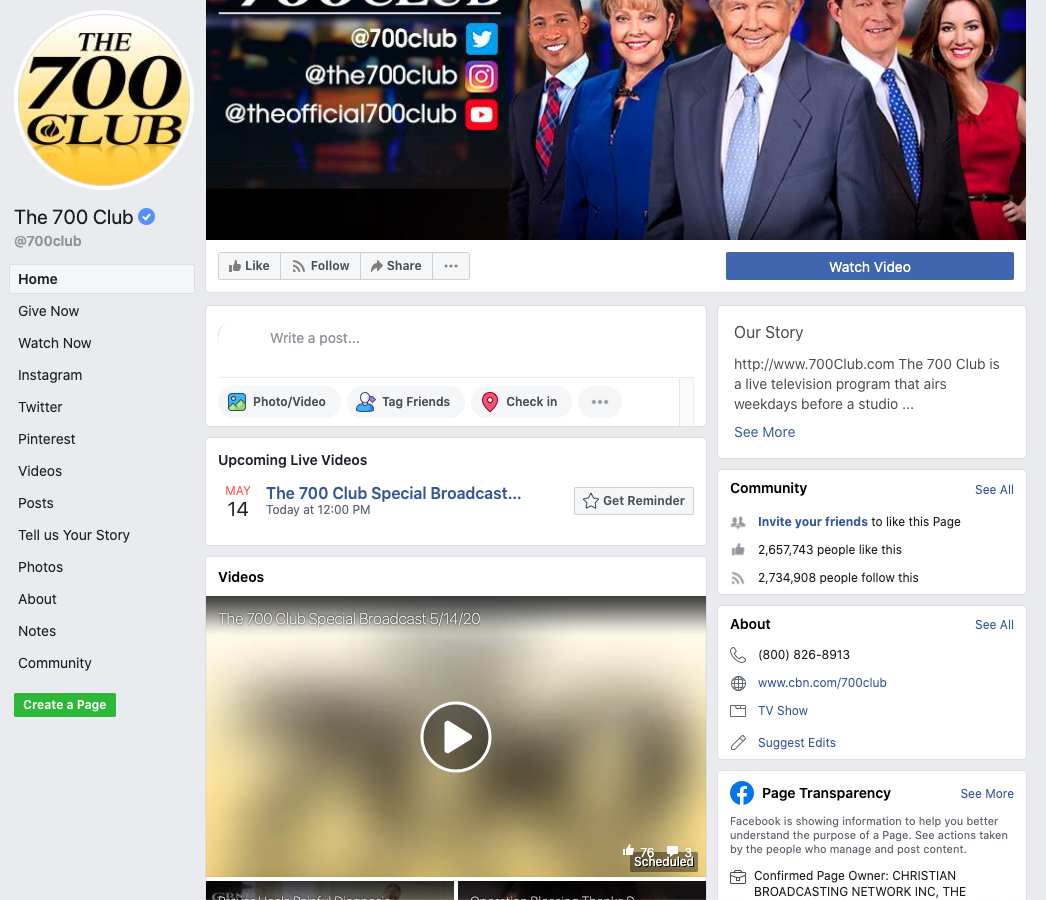Expand Our Story with See More
1046x900 pixels.
[764, 432]
